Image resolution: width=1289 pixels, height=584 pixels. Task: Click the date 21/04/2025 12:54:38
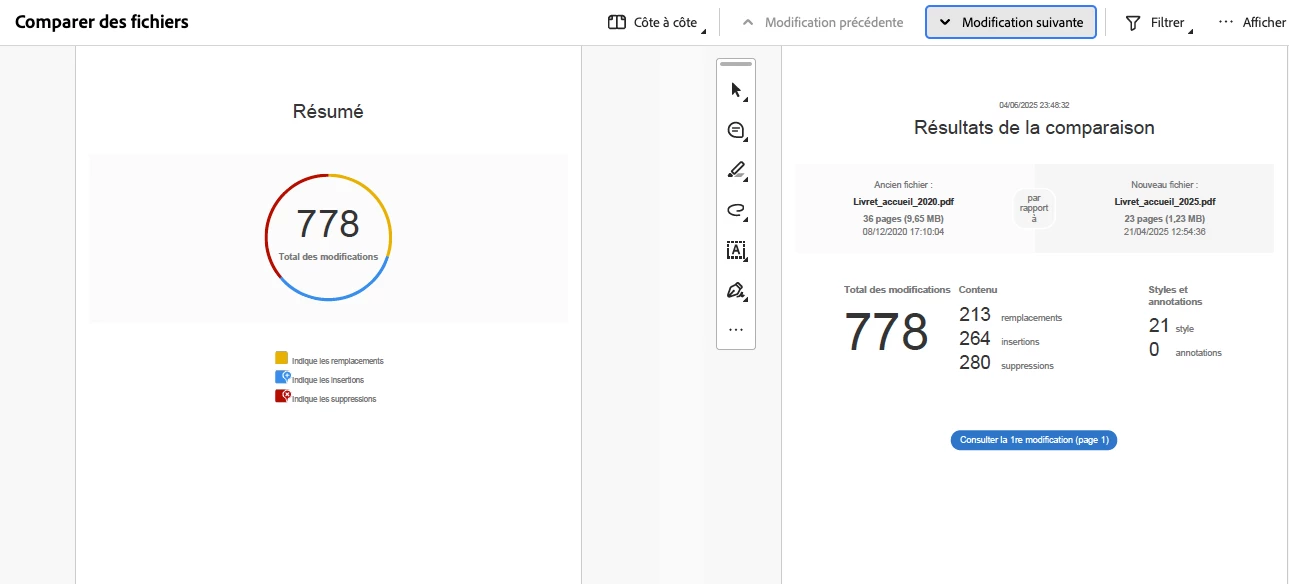pos(1165,231)
